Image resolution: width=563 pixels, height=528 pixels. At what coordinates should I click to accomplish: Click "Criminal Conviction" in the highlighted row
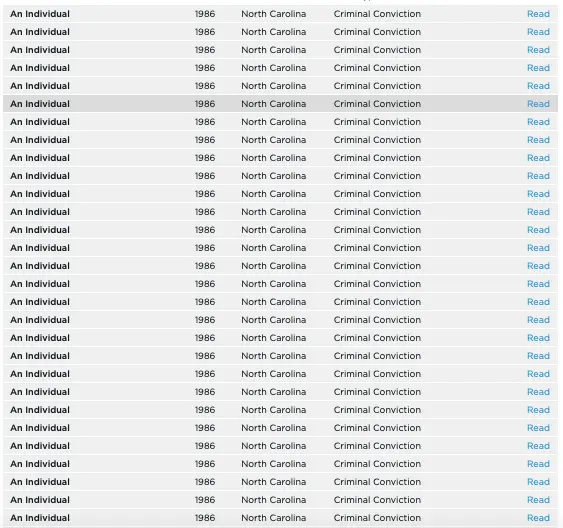(x=377, y=104)
